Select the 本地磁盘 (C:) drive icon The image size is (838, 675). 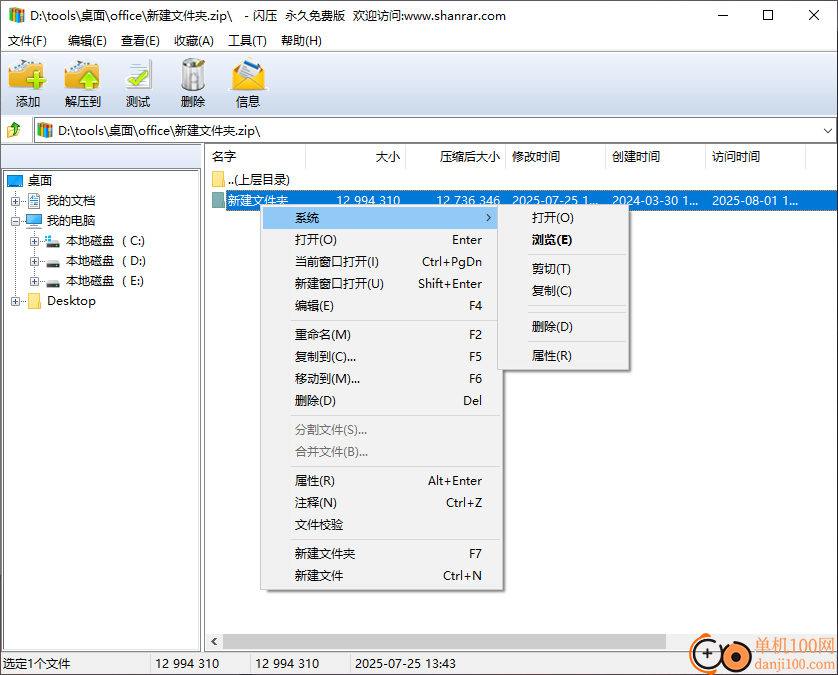tap(52, 241)
